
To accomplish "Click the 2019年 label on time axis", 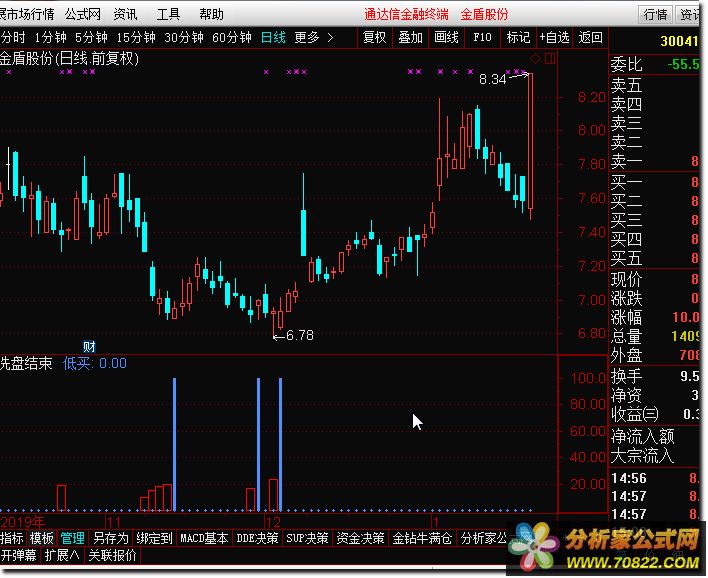I will [23, 522].
